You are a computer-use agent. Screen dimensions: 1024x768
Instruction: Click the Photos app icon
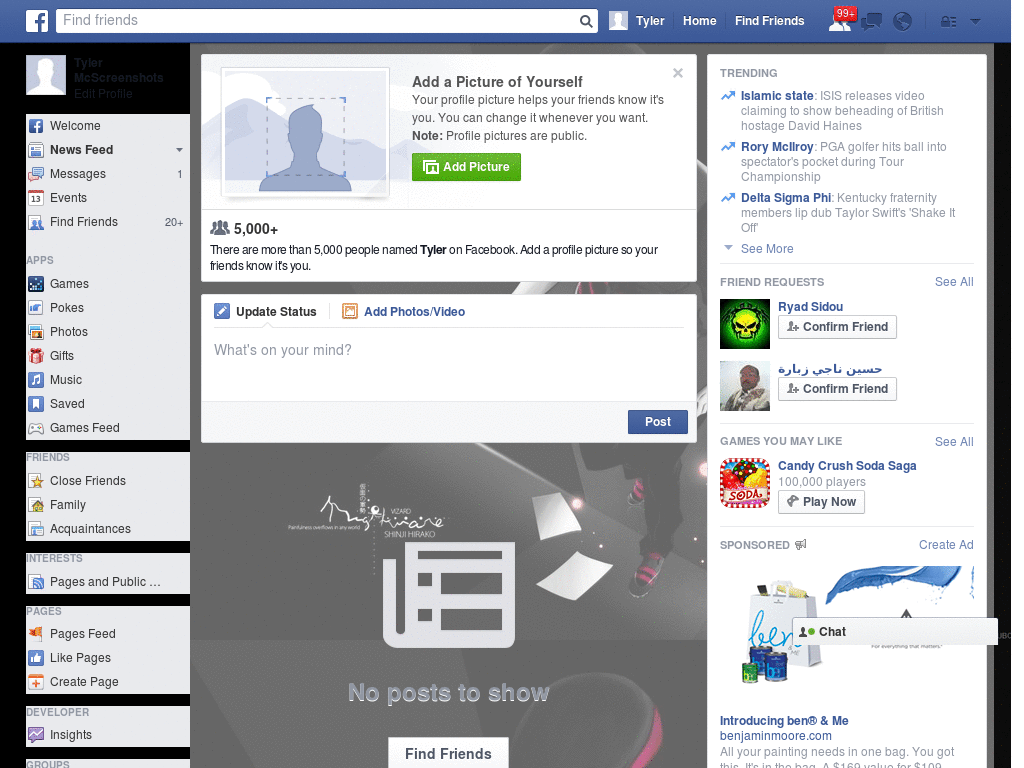(x=36, y=332)
